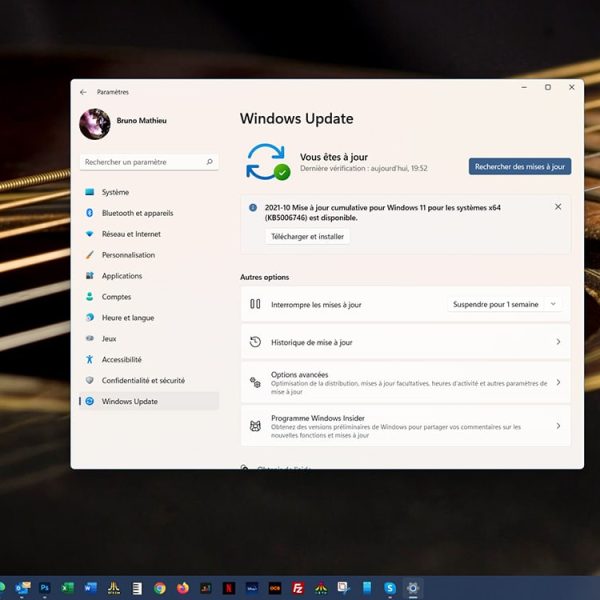Click Télécharger et installer button

click(x=307, y=236)
